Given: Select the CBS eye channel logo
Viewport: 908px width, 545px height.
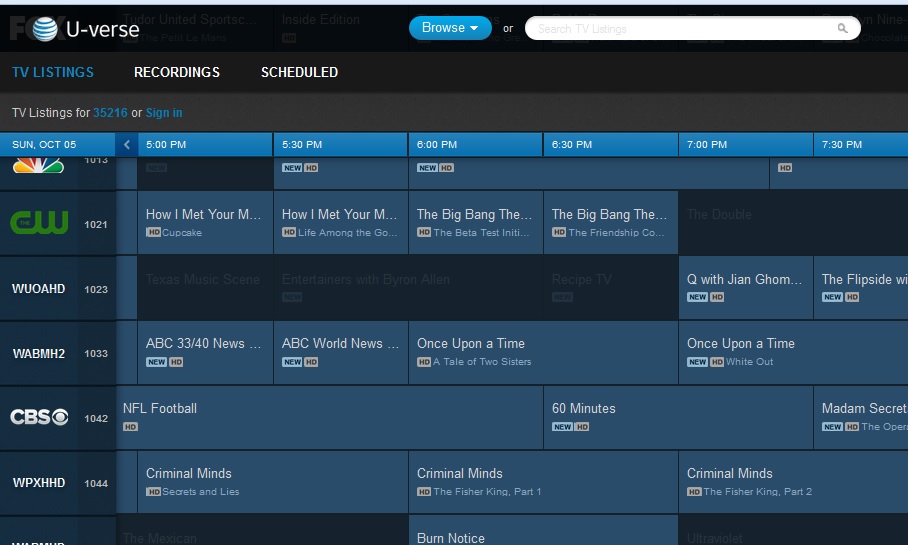Looking at the screenshot, I should tap(38, 418).
